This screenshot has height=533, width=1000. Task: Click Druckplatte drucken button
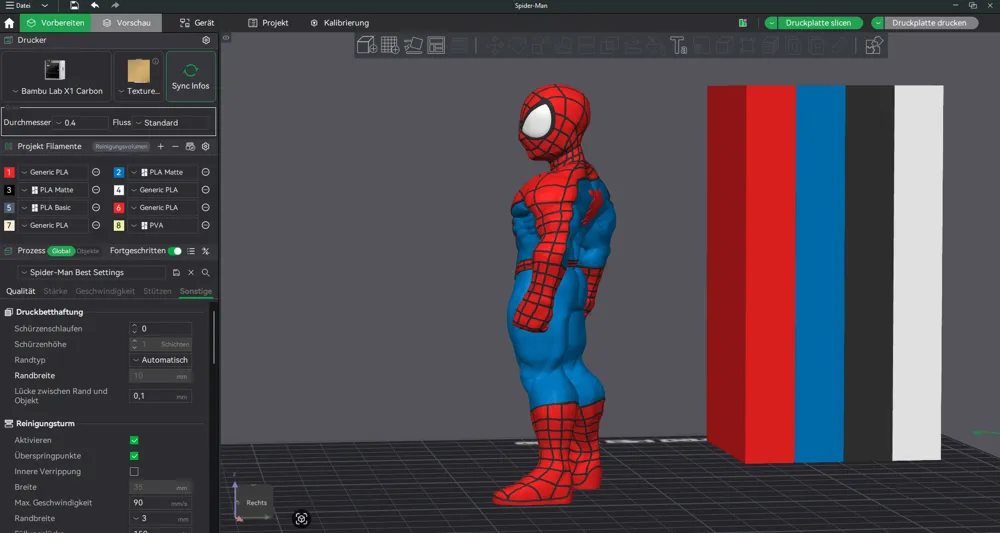929,23
